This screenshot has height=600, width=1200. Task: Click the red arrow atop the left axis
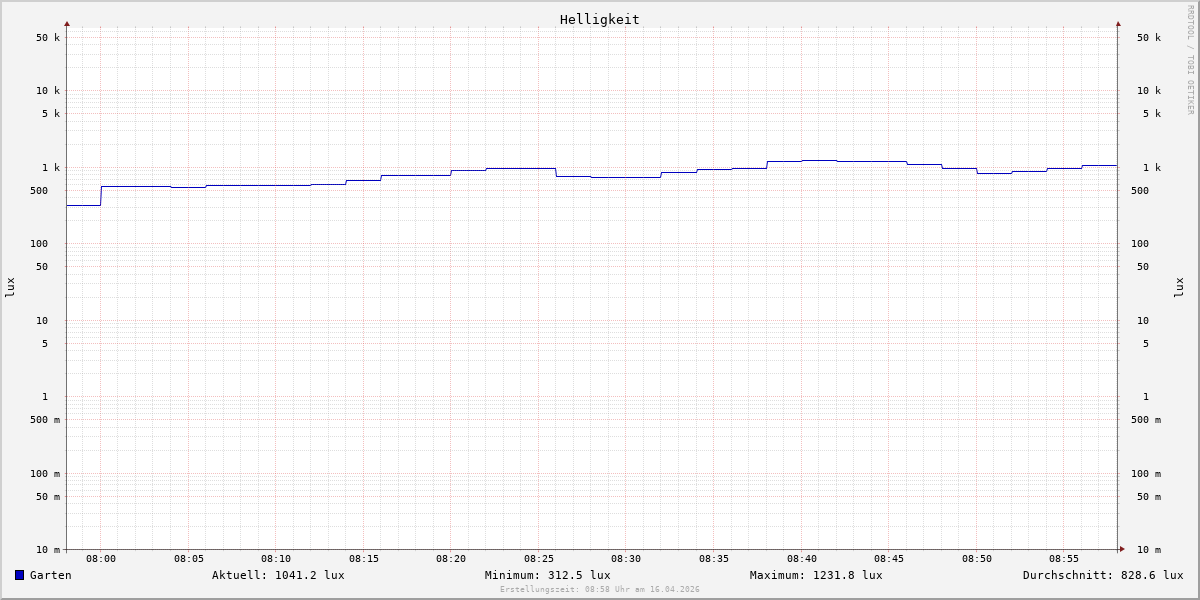(67, 23)
